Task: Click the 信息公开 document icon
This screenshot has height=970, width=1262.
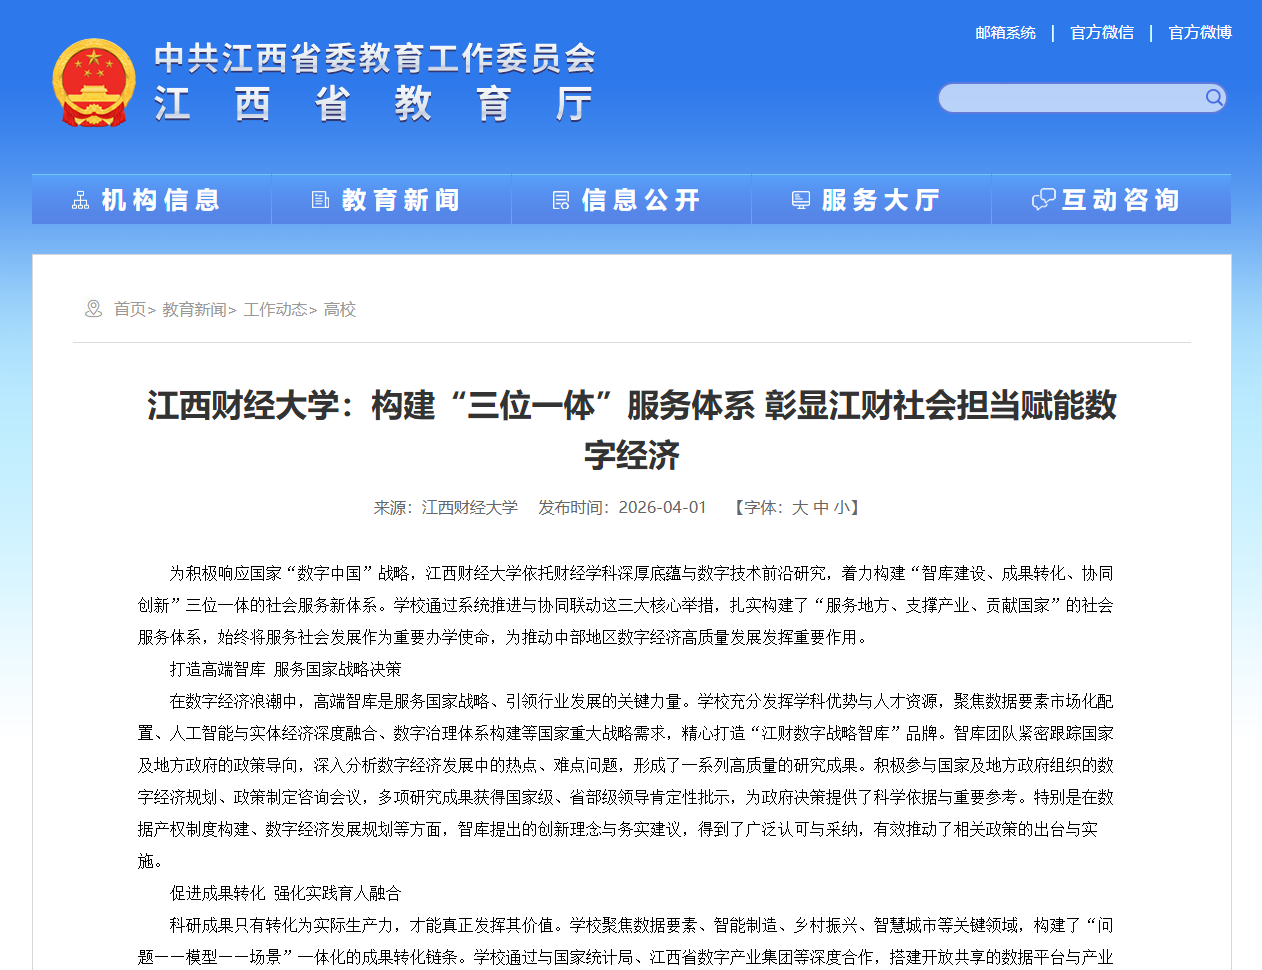Action: (561, 201)
